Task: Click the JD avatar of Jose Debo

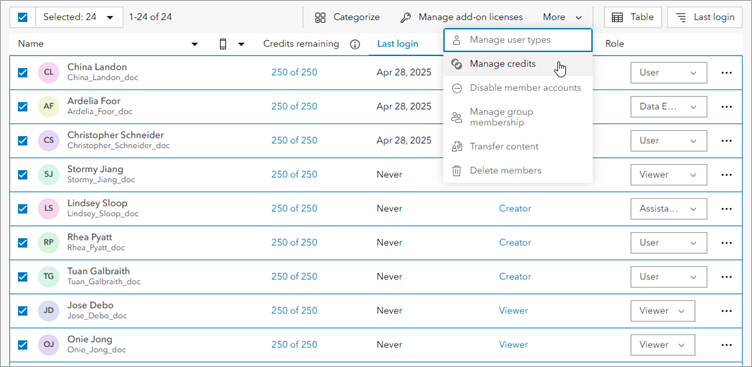Action: 48,311
